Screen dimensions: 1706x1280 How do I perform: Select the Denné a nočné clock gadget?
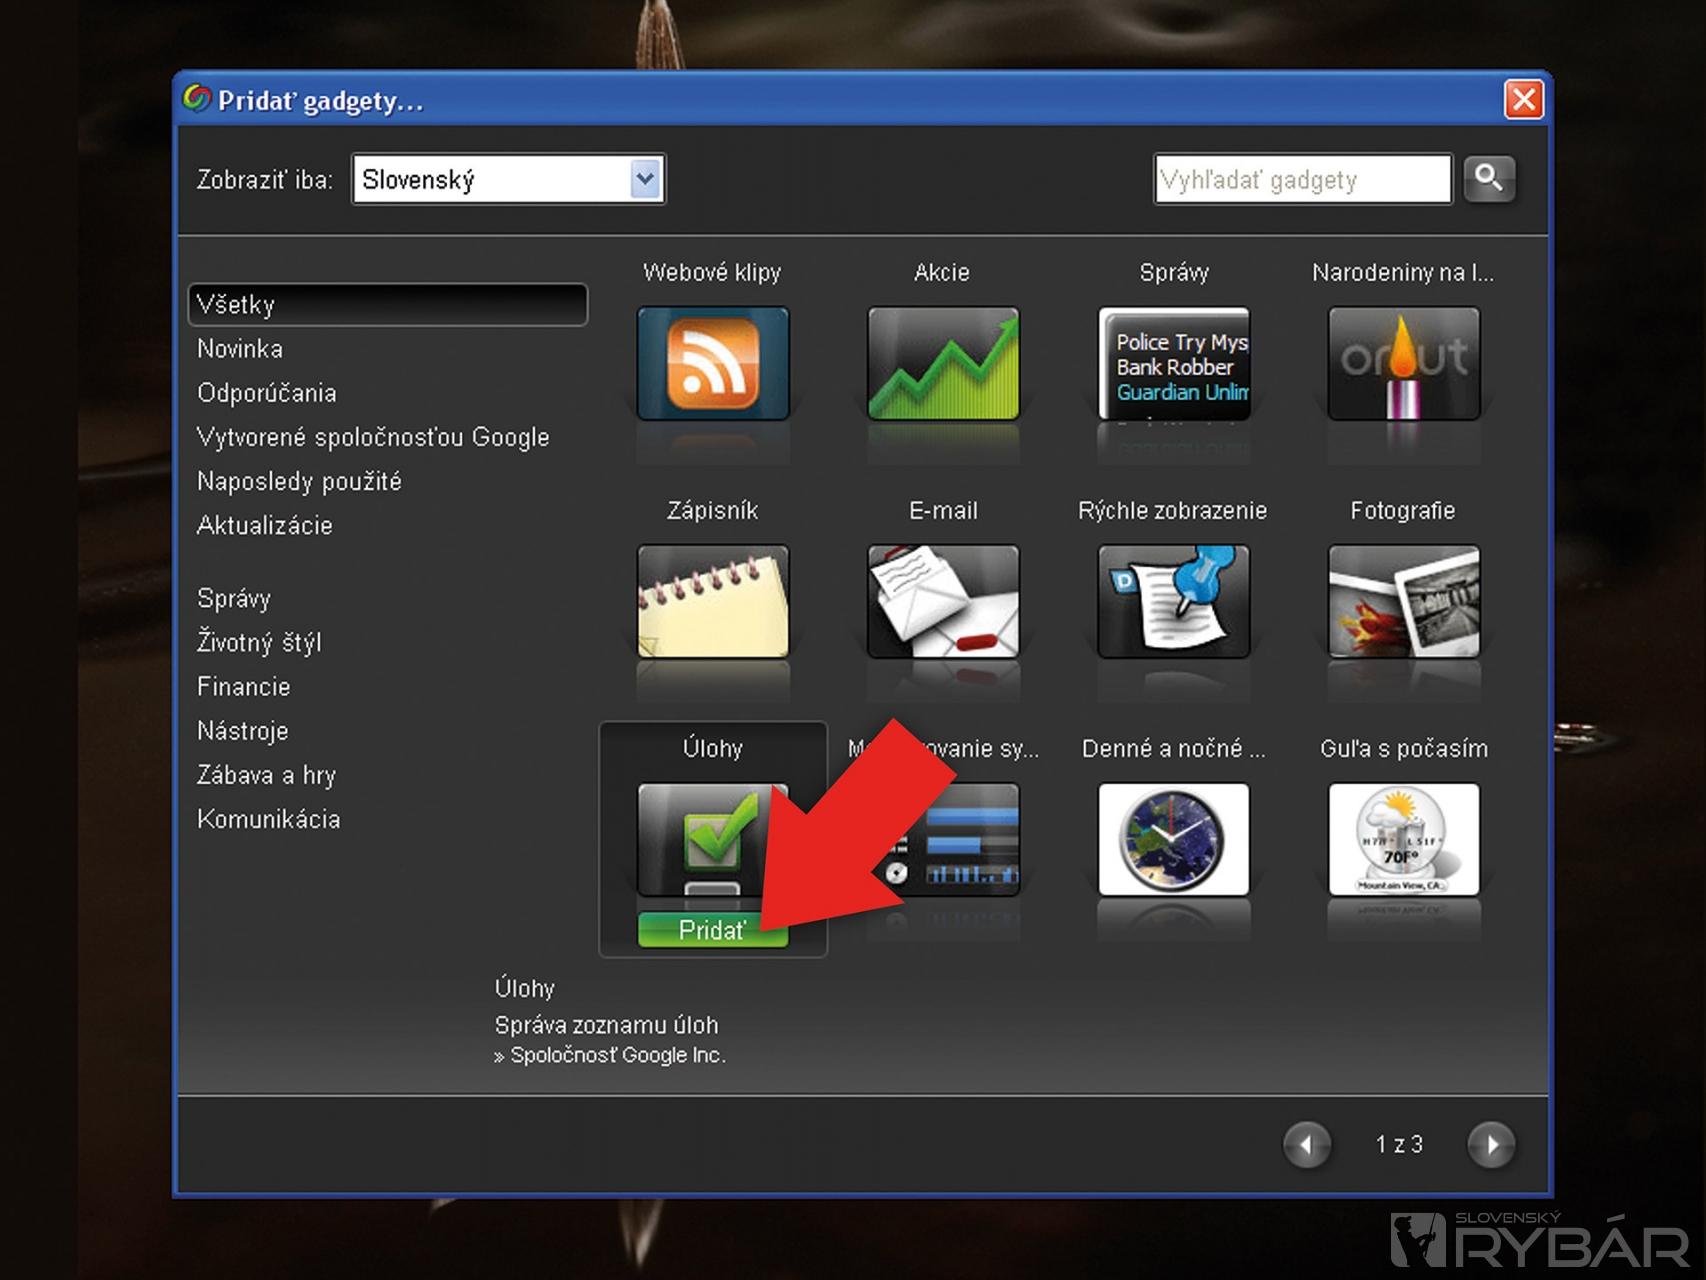pos(1173,839)
